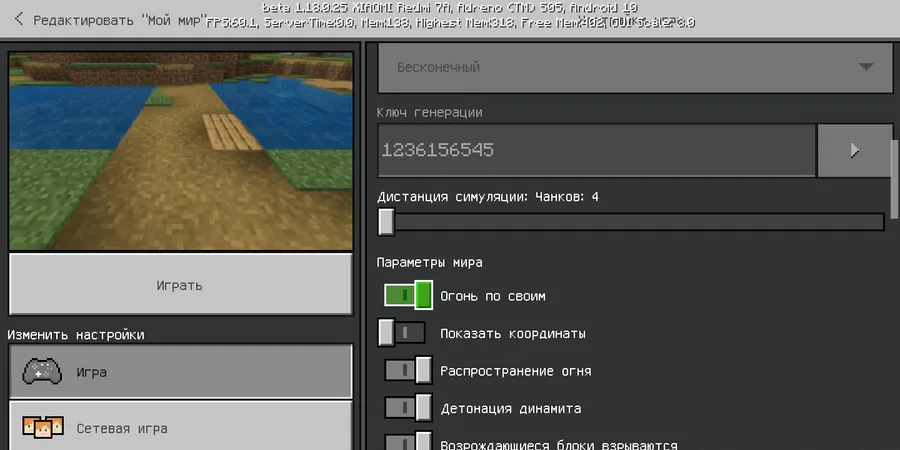Screen dimensions: 900x450
Task: Go back using the left arrow icon
Action: (18, 20)
